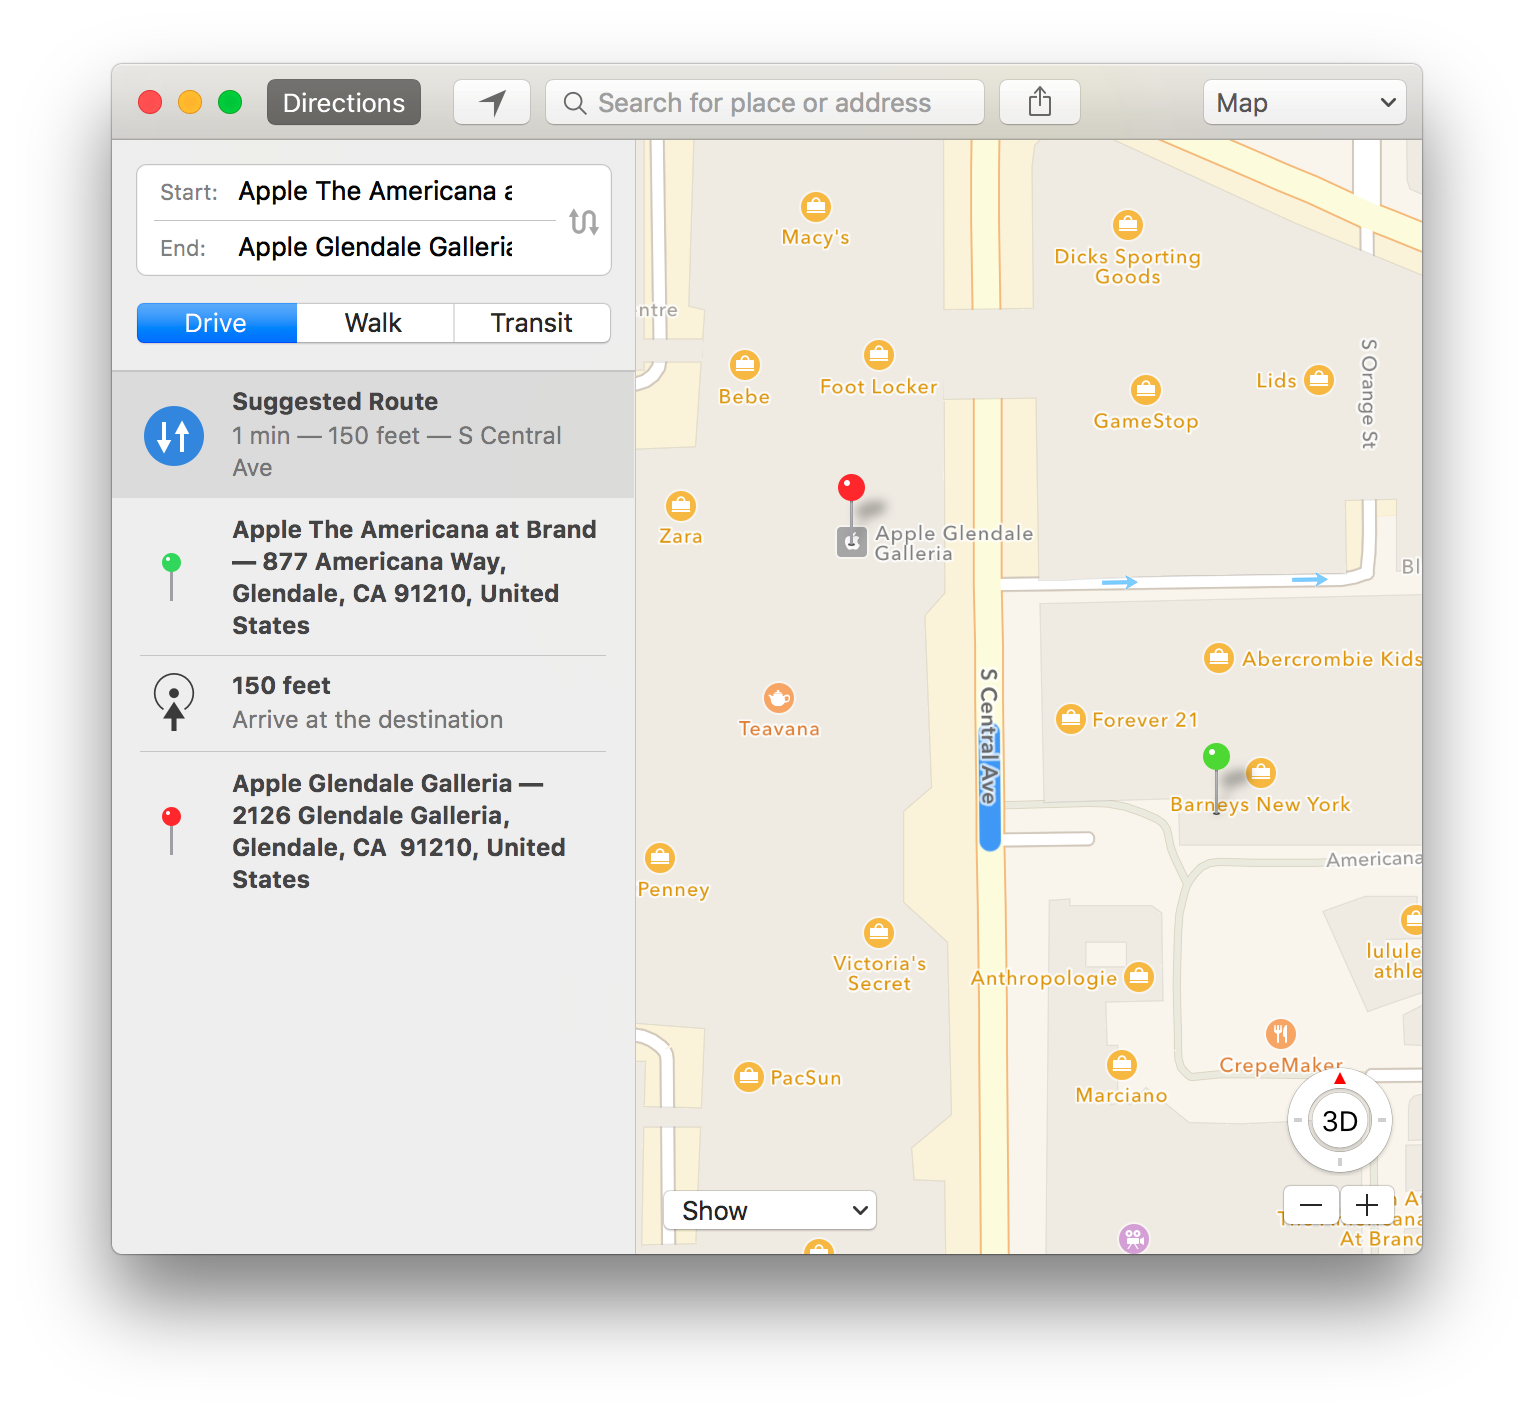Screen dimensions: 1534x1414
Task: Select the Lids store pin
Action: click(1319, 380)
